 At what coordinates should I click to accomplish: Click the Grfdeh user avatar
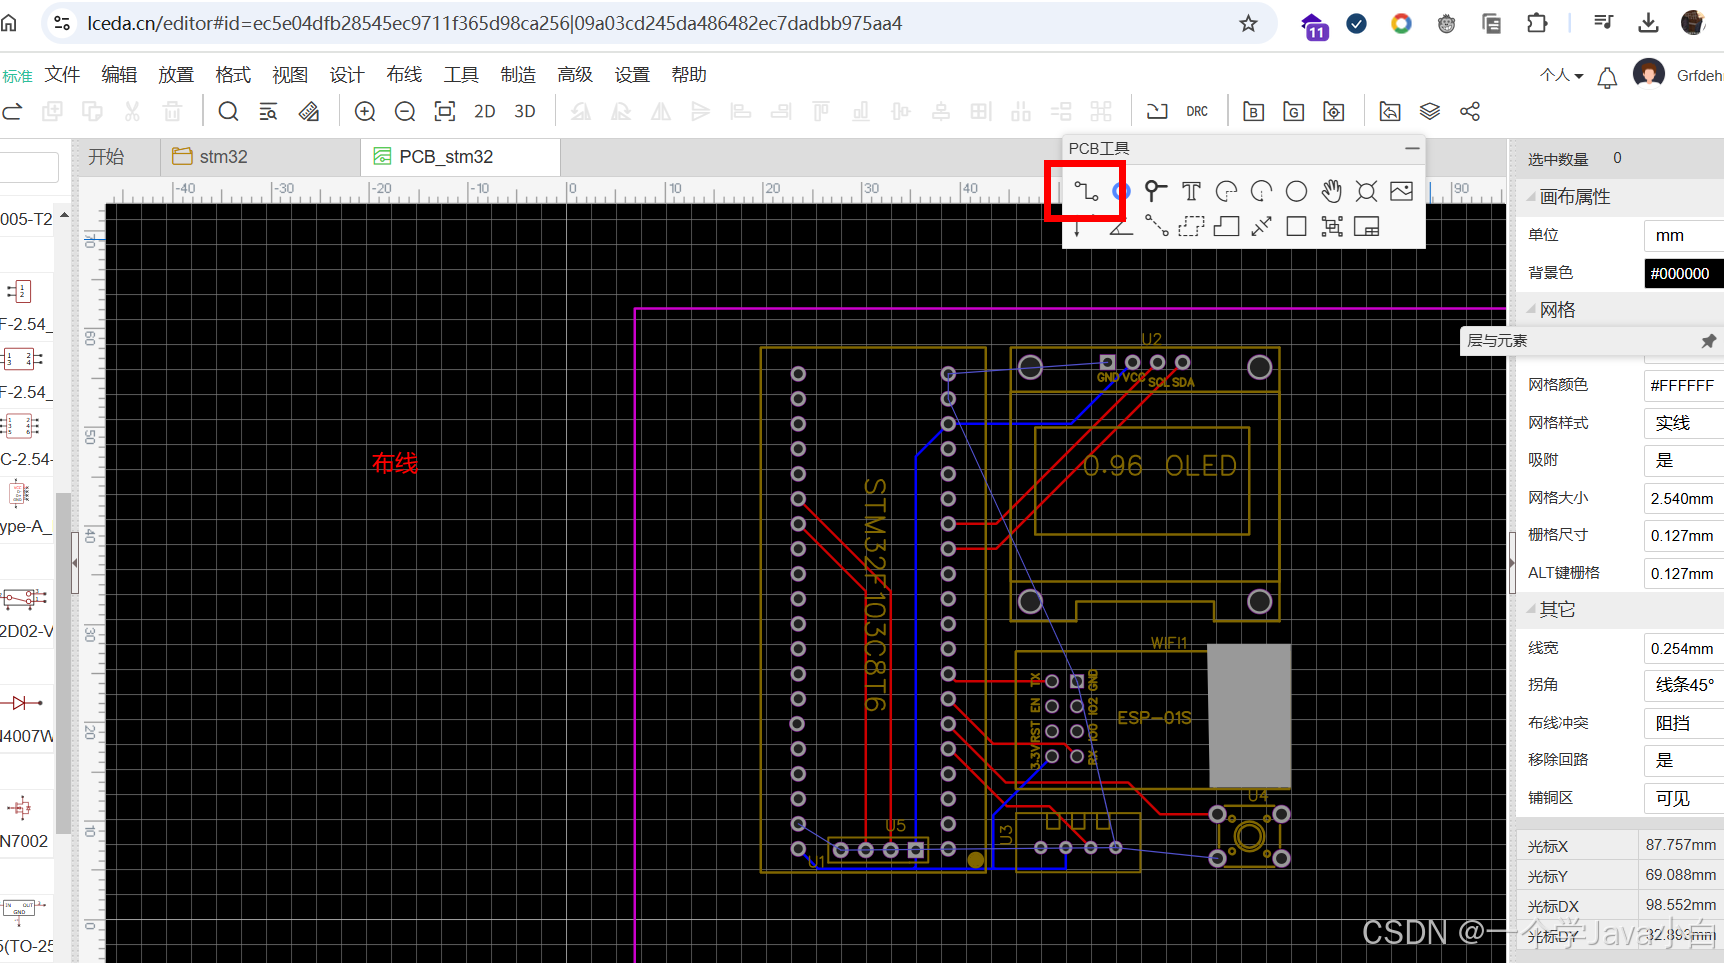pyautogui.click(x=1649, y=73)
